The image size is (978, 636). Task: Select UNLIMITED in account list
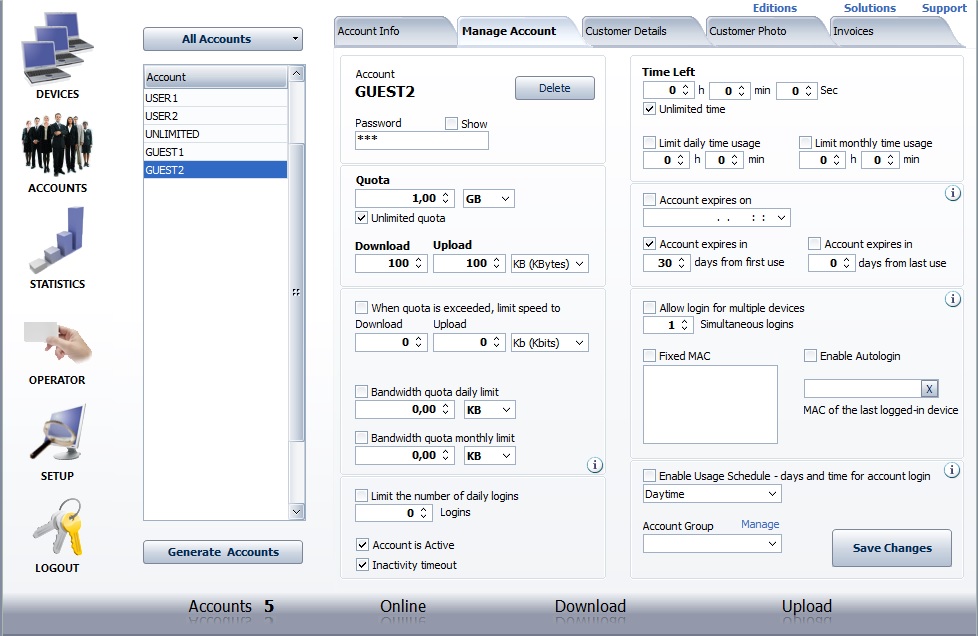click(215, 134)
